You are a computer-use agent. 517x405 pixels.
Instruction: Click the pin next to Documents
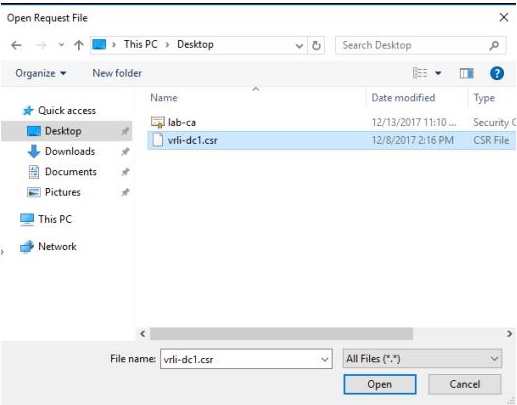(125, 172)
